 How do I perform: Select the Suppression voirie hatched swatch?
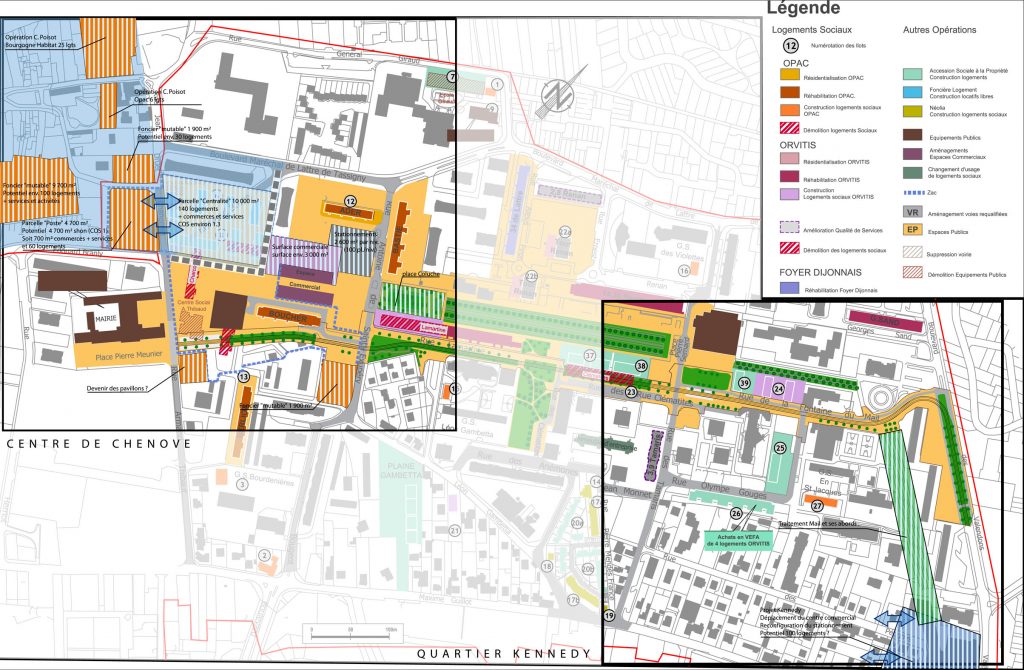point(913,252)
